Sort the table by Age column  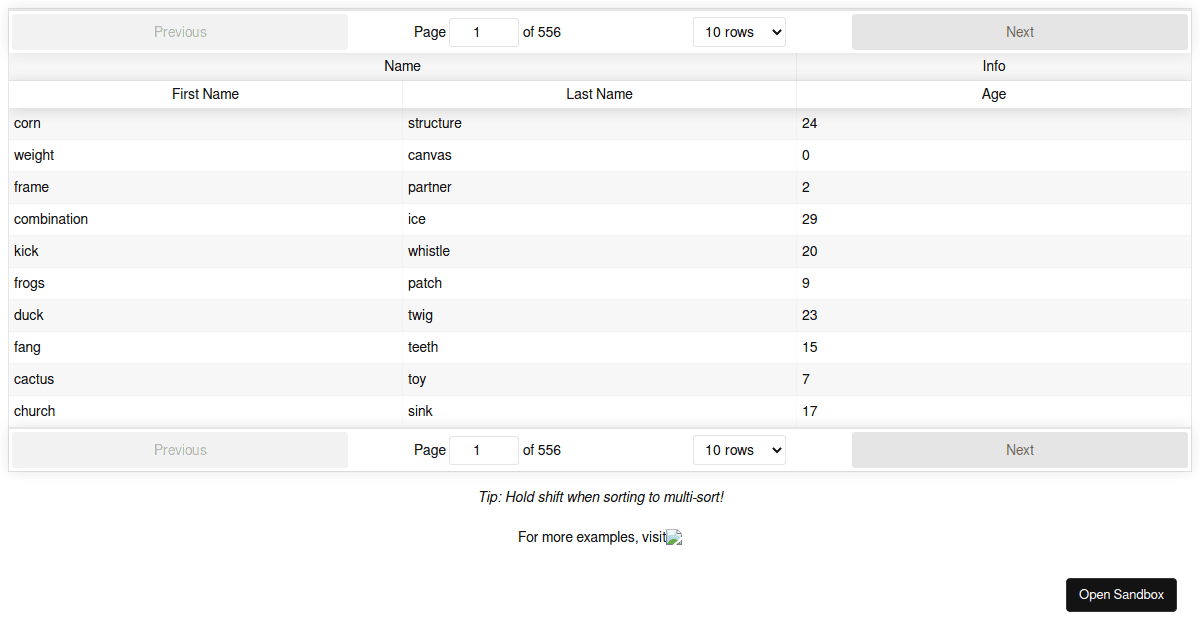(993, 94)
